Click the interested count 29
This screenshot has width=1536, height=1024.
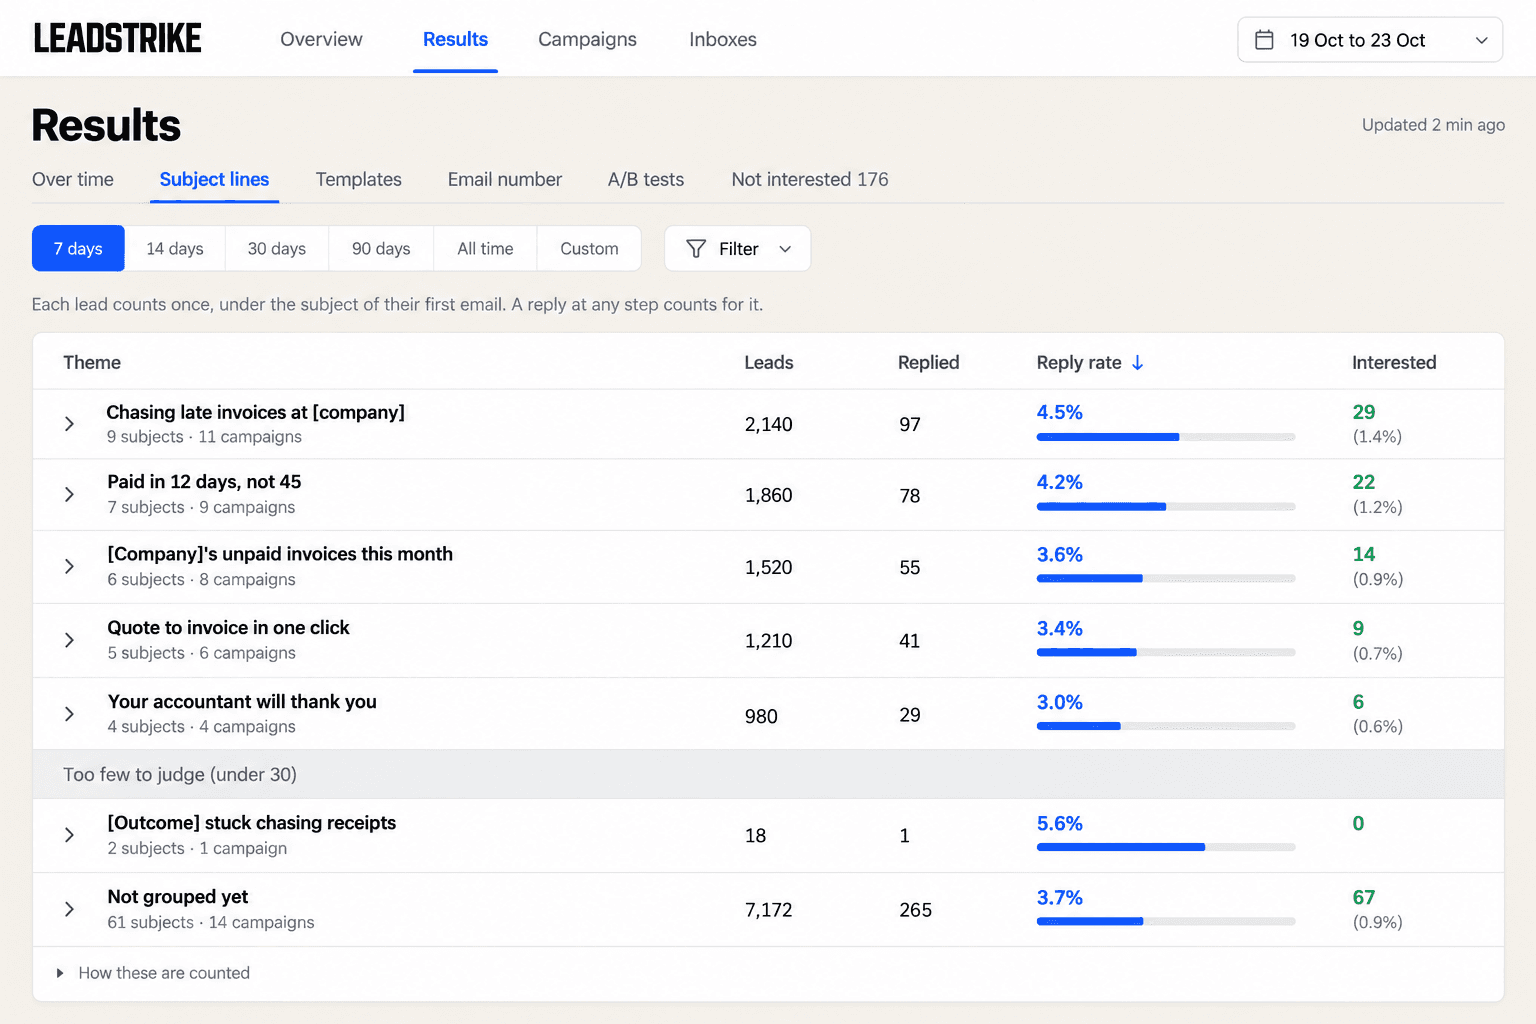[x=1364, y=412]
